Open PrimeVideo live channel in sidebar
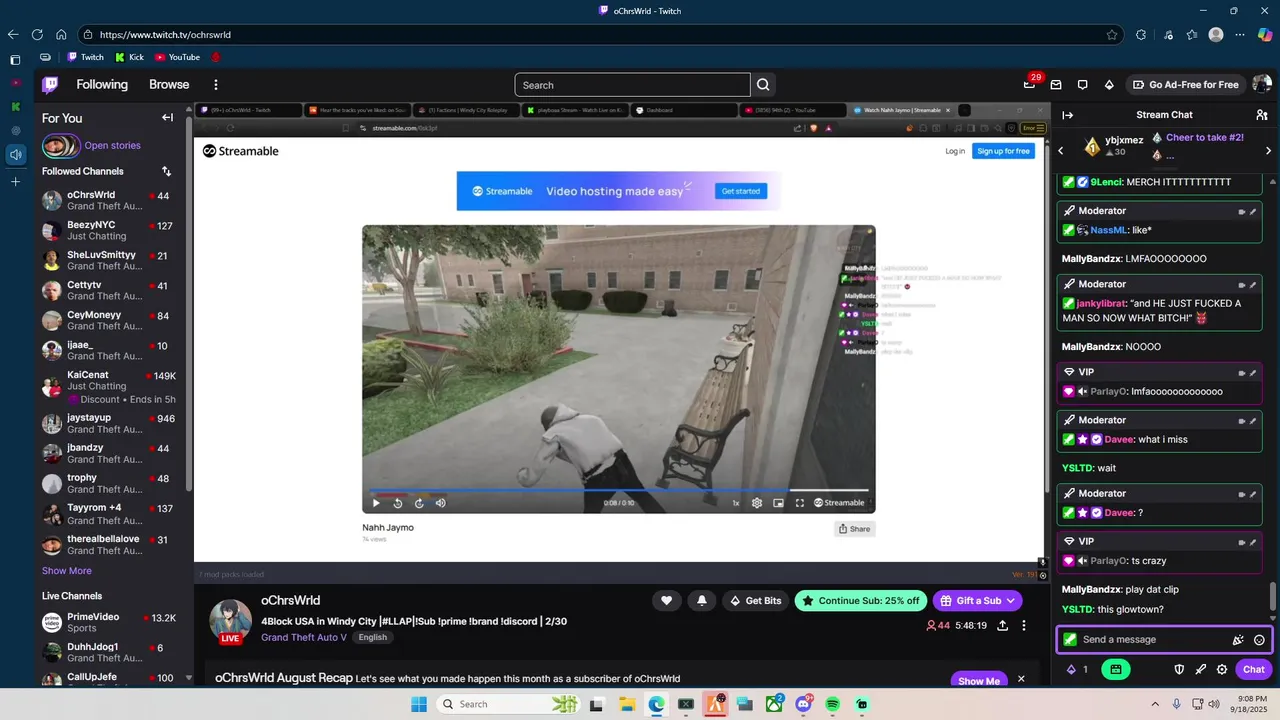This screenshot has height=720, width=1280. pyautogui.click(x=110, y=623)
